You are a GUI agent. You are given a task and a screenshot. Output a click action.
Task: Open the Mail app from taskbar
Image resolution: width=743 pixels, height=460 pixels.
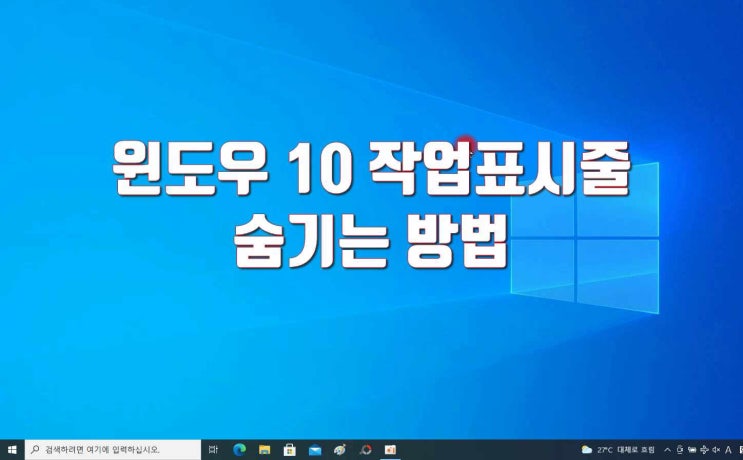point(315,450)
